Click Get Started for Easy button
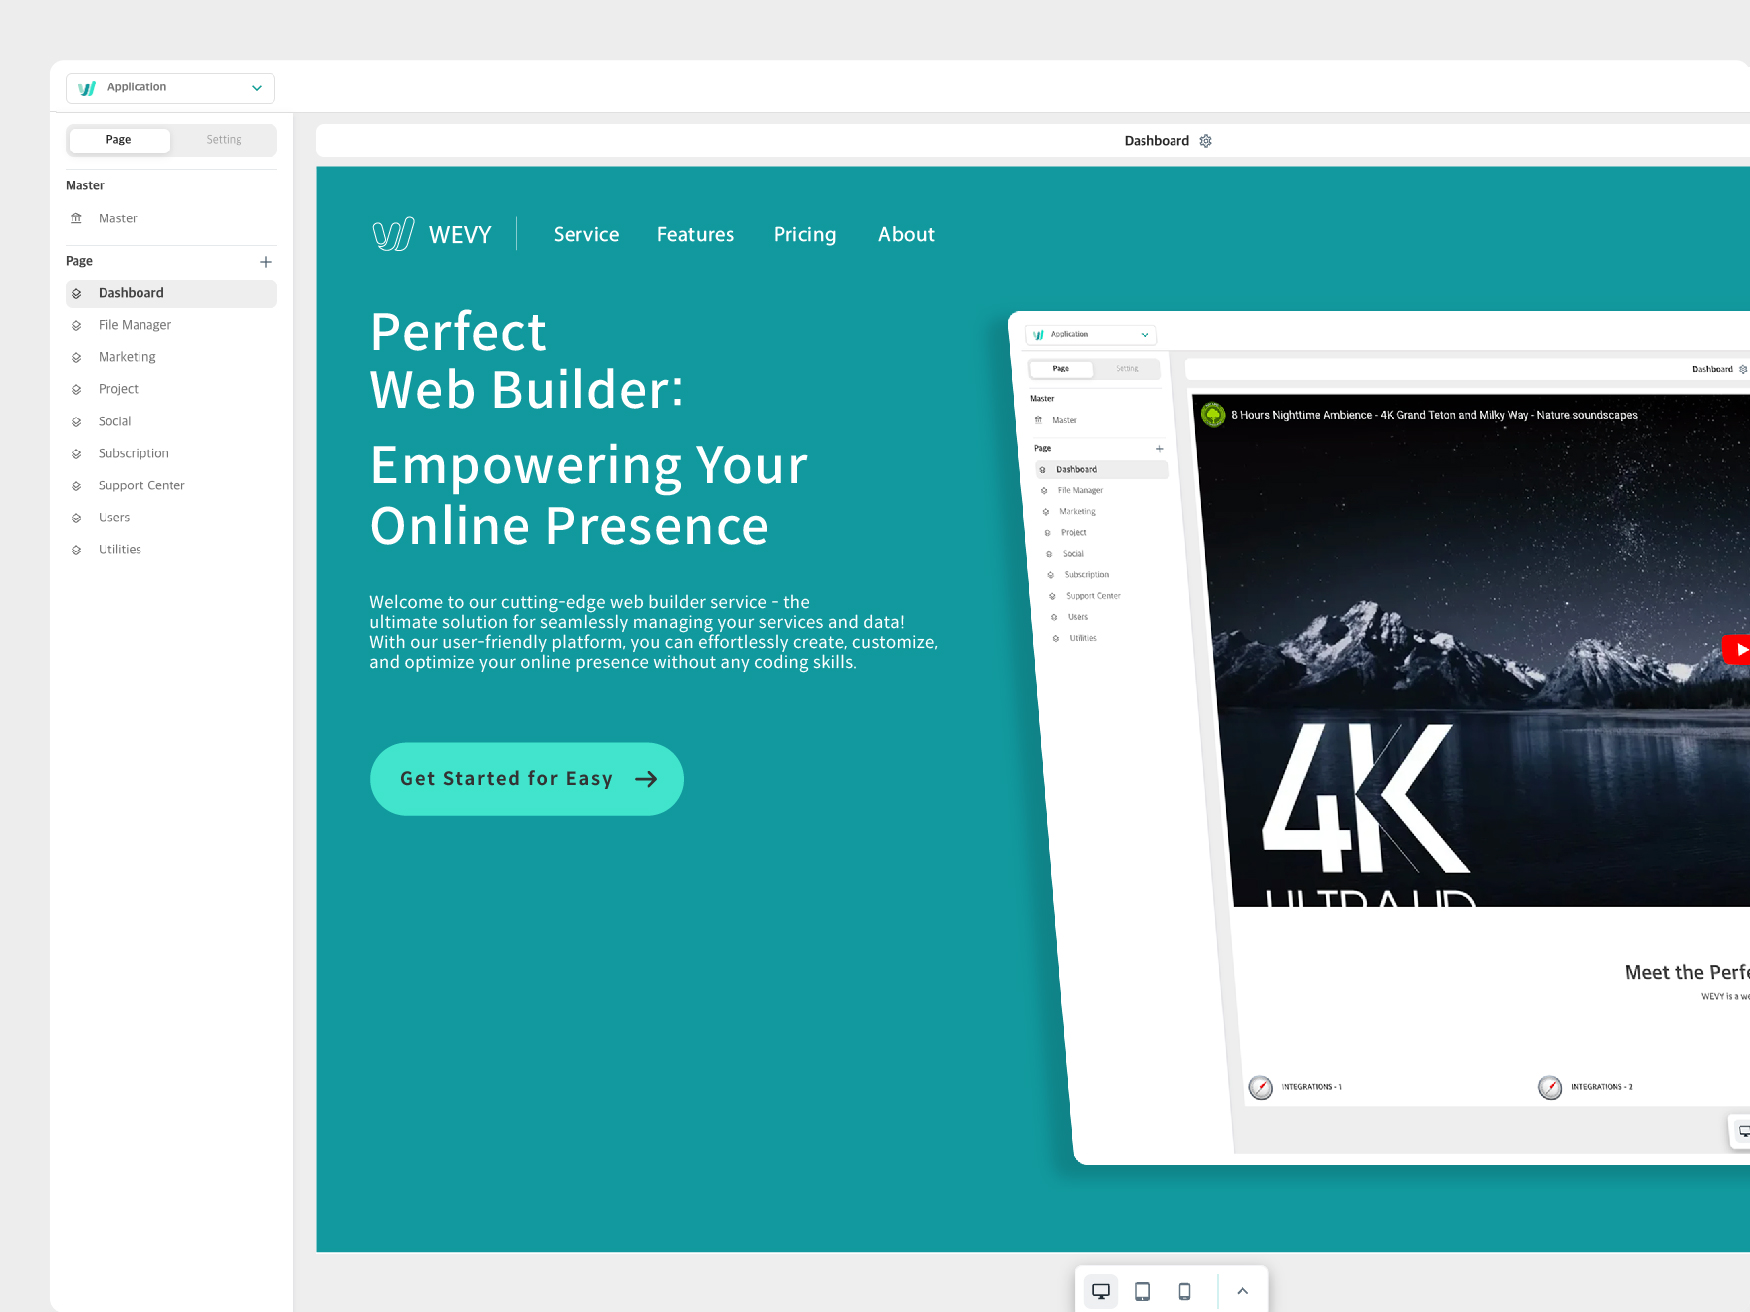1750x1312 pixels. (526, 779)
